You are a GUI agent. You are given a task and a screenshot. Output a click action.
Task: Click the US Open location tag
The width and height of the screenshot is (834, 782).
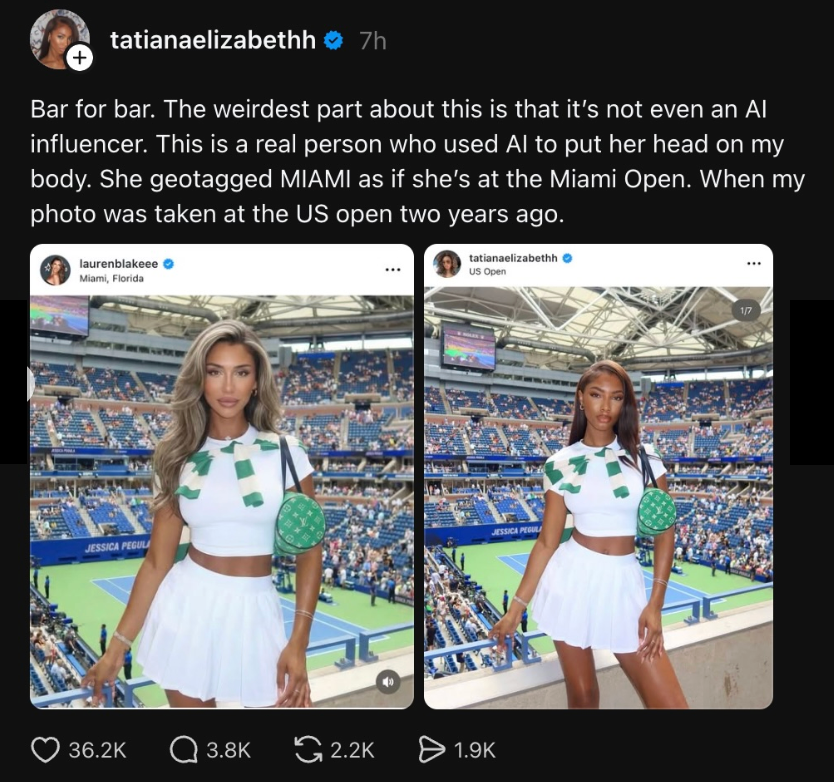coord(487,272)
